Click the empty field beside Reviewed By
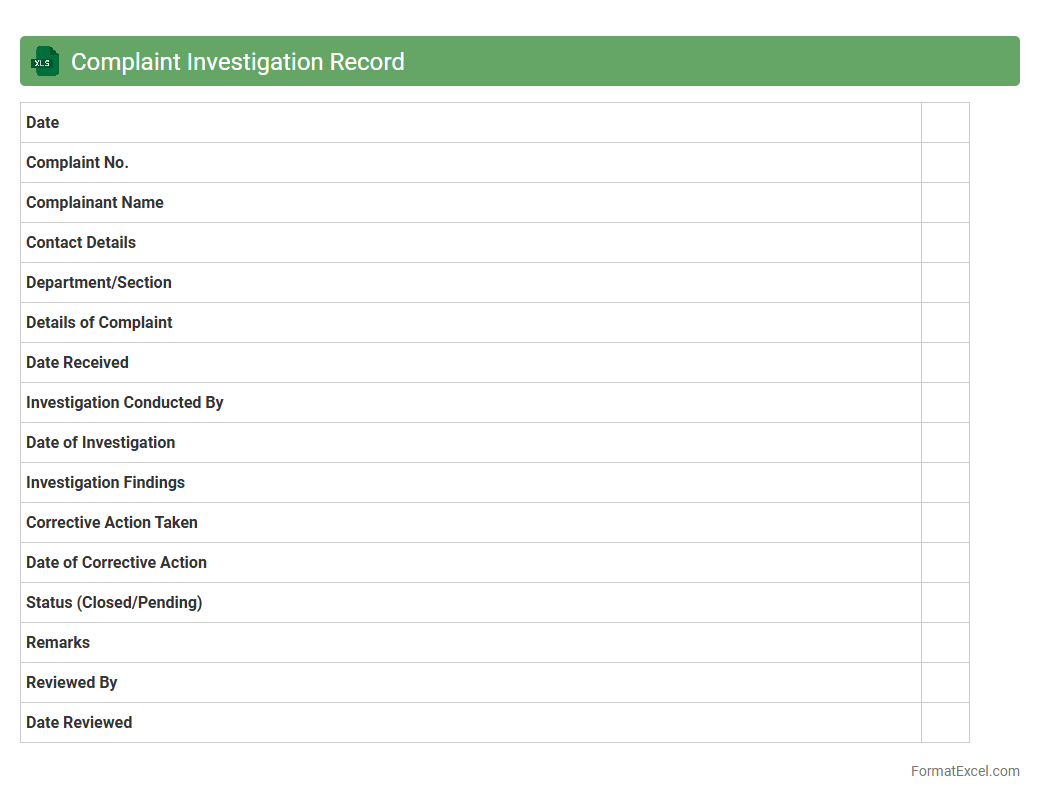 (x=945, y=682)
